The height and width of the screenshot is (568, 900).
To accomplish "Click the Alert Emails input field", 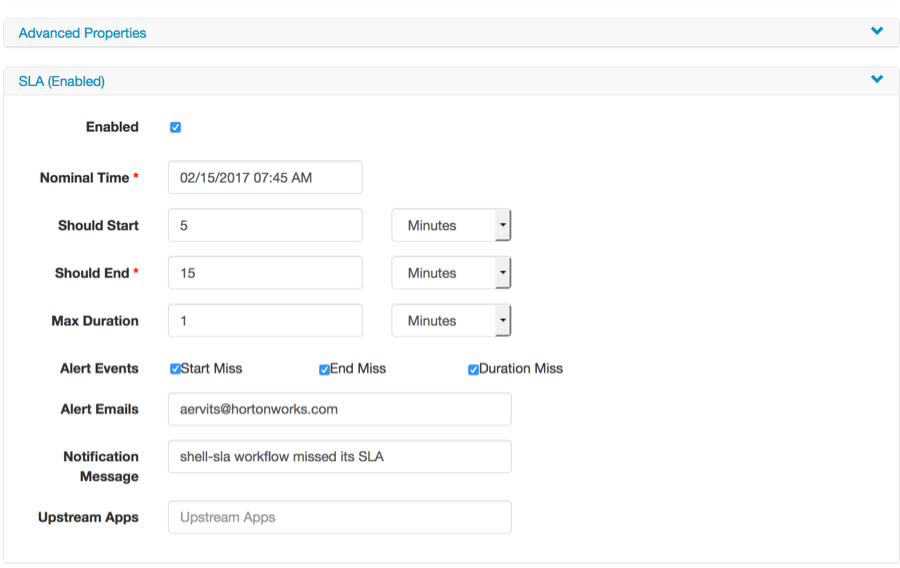I will click(340, 409).
